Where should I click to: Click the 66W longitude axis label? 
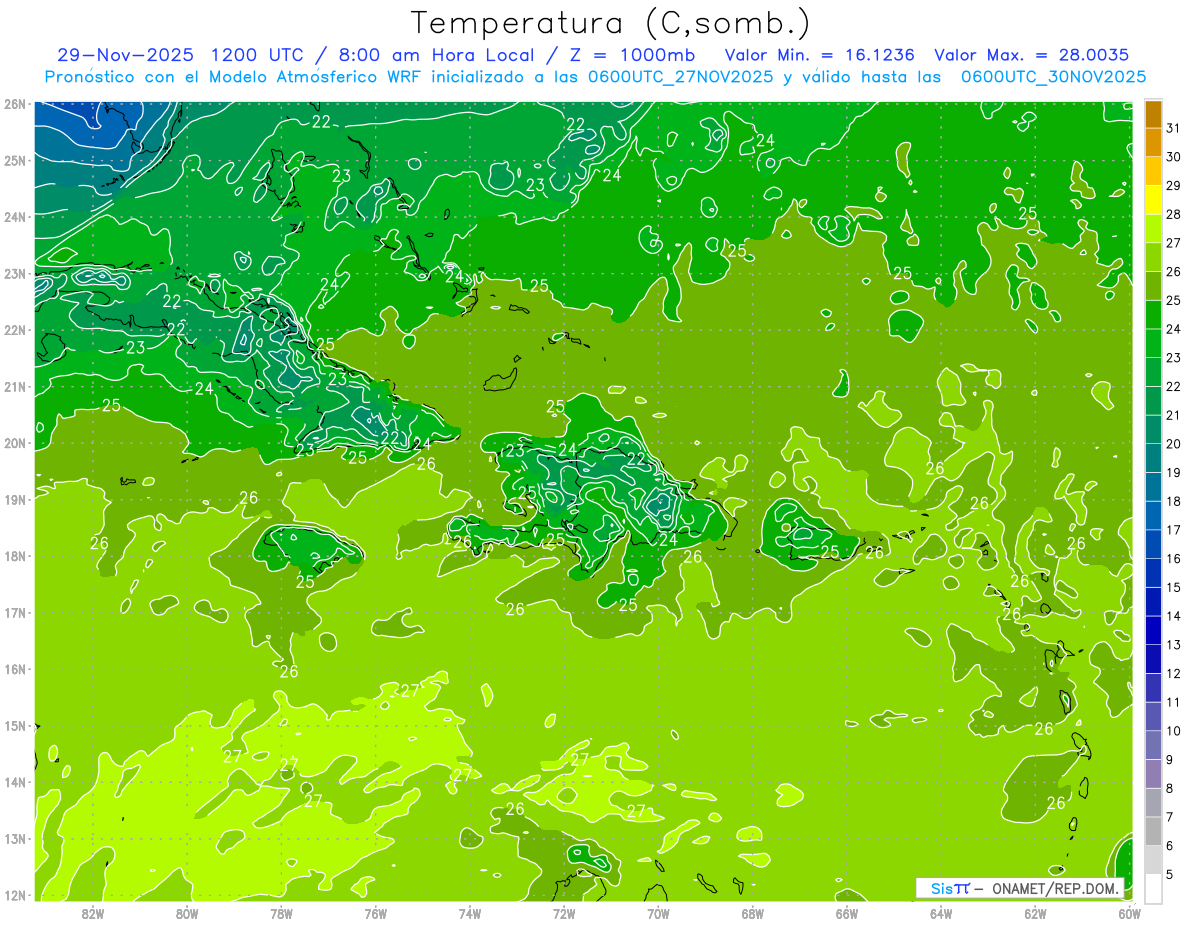click(847, 912)
